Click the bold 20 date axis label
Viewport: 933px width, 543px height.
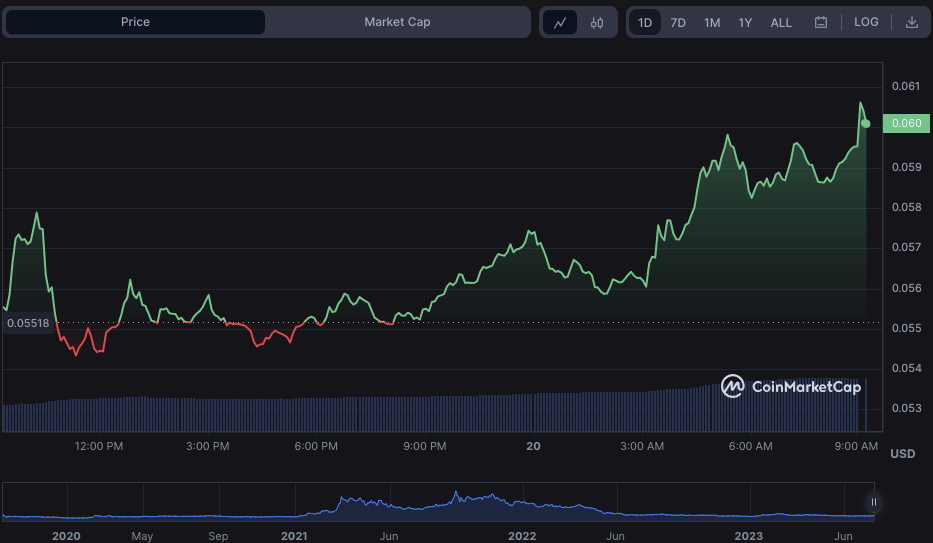click(x=533, y=446)
